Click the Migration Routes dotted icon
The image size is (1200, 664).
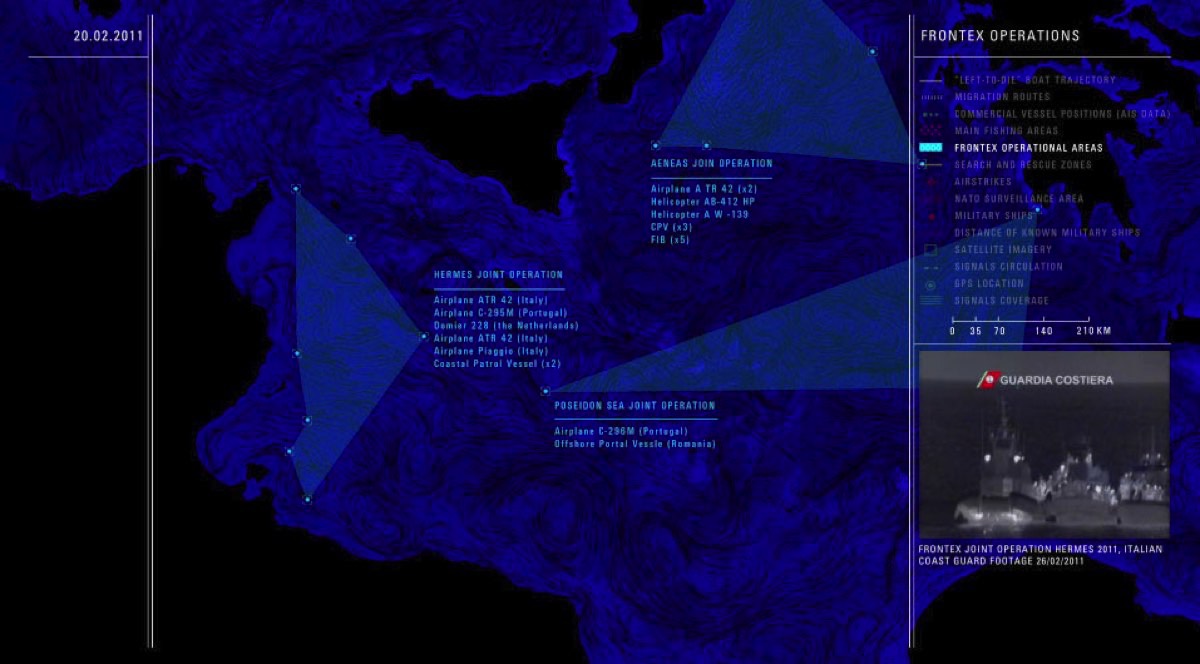(931, 97)
